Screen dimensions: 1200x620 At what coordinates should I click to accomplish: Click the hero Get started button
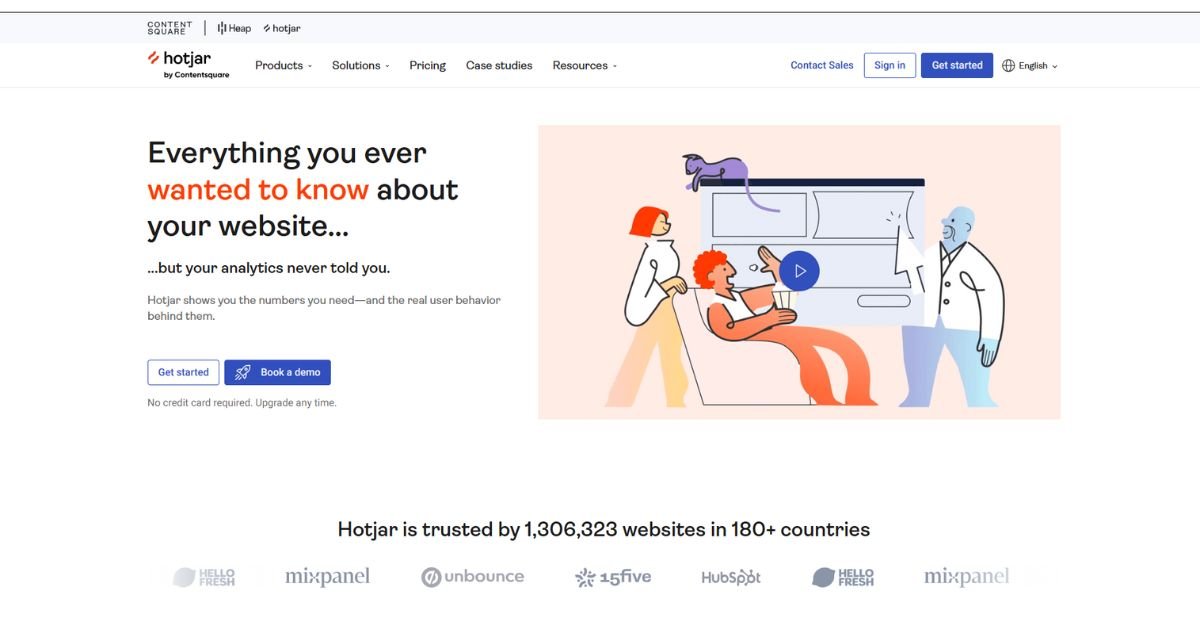[183, 372]
